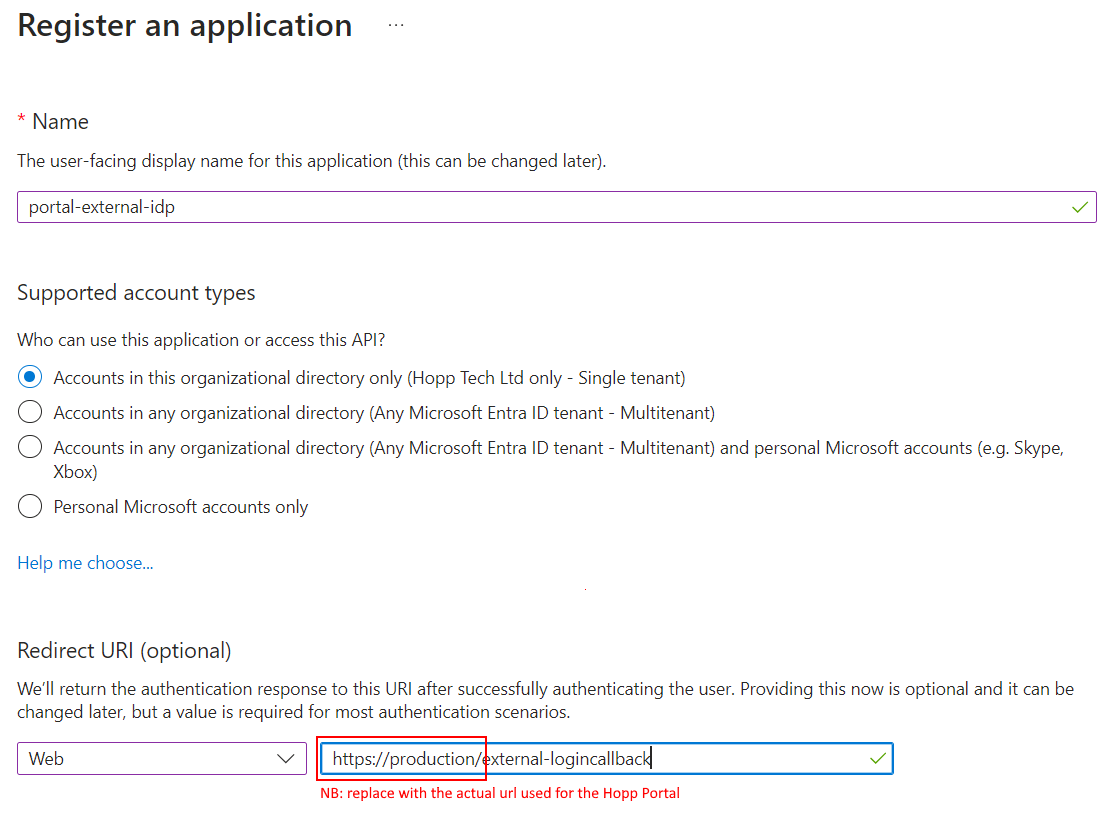
Task: Click the red asterisk next to the Name label
Action: tap(19, 120)
